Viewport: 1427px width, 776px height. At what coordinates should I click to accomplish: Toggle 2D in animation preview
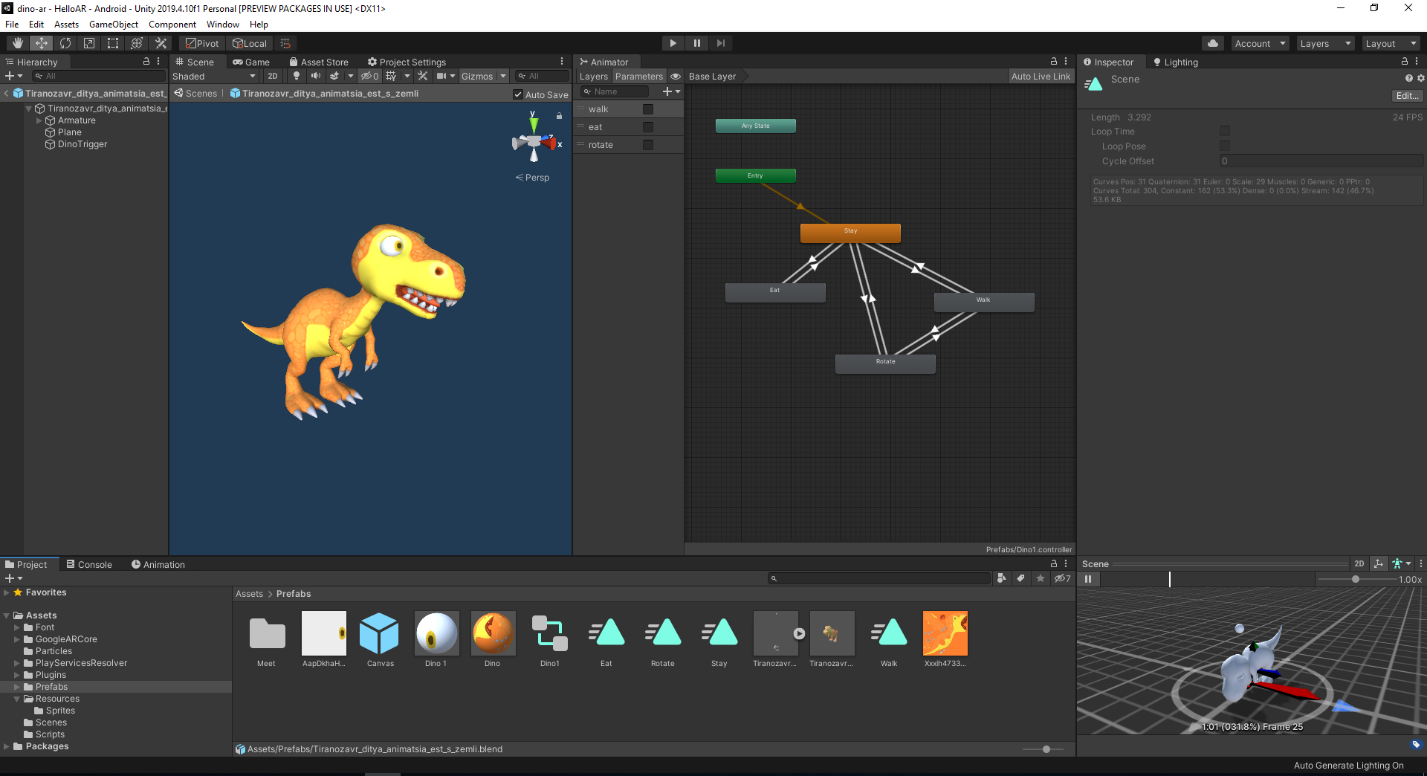tap(1359, 563)
